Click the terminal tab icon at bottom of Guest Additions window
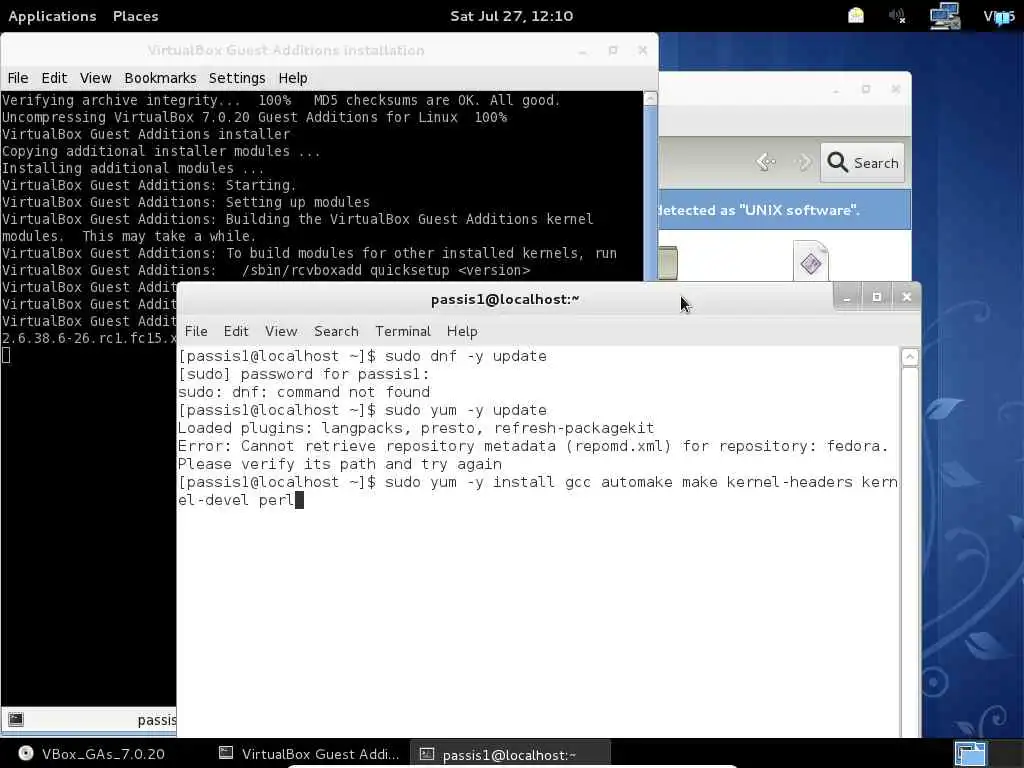The height and width of the screenshot is (768, 1024). tap(16, 719)
